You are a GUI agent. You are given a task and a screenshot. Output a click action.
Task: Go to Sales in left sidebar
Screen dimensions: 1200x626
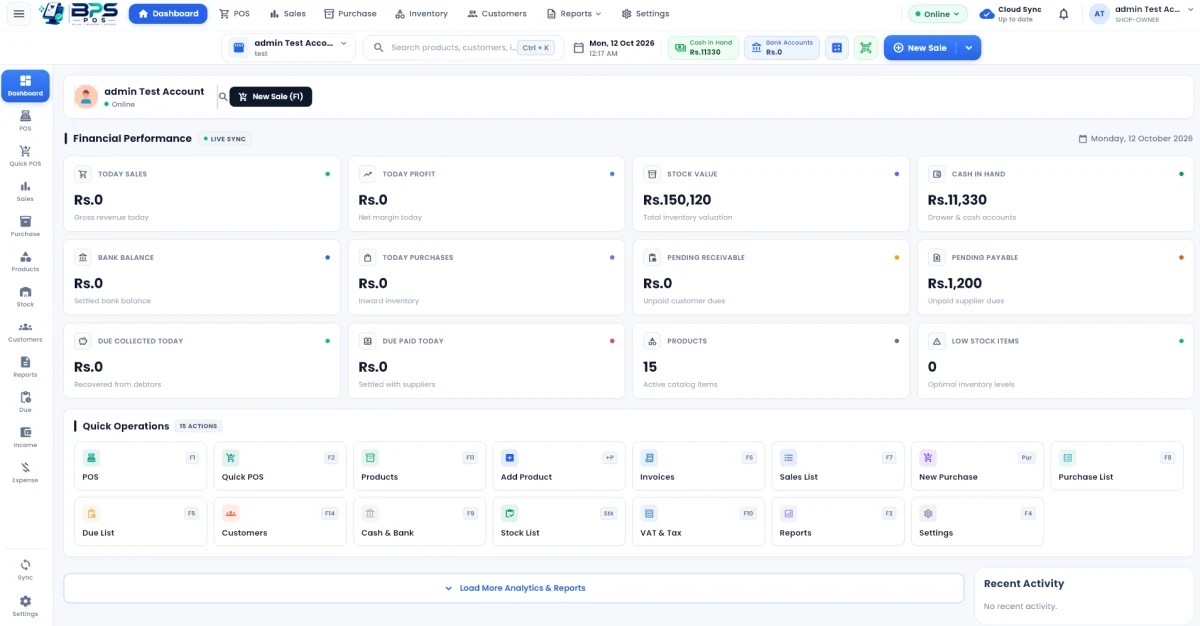(25, 192)
